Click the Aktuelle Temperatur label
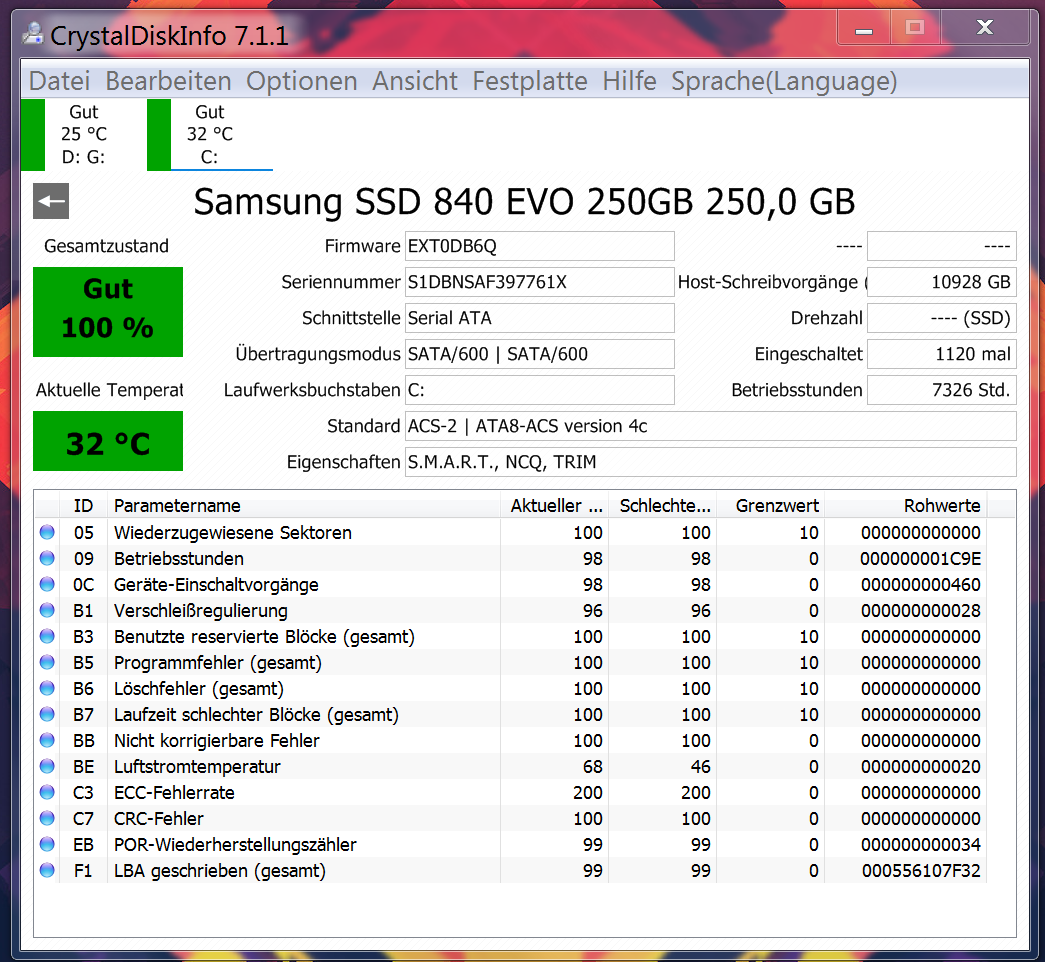This screenshot has height=962, width=1045. pos(109,390)
